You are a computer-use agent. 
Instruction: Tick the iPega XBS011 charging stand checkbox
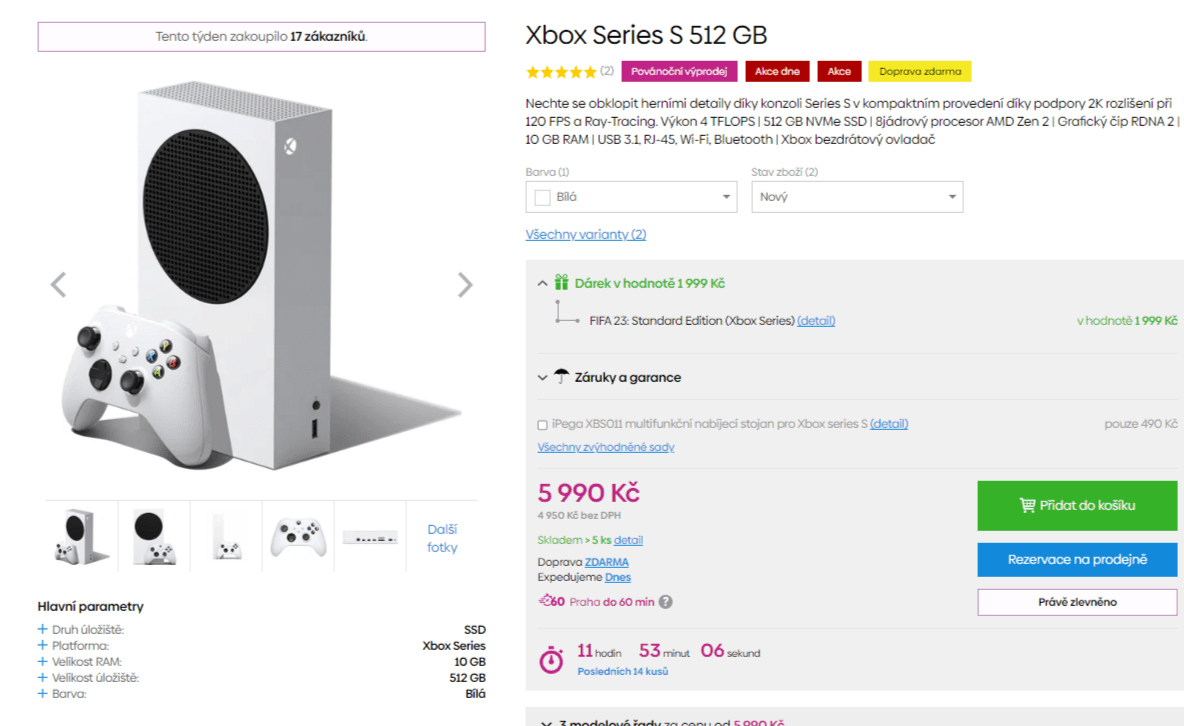pos(542,425)
